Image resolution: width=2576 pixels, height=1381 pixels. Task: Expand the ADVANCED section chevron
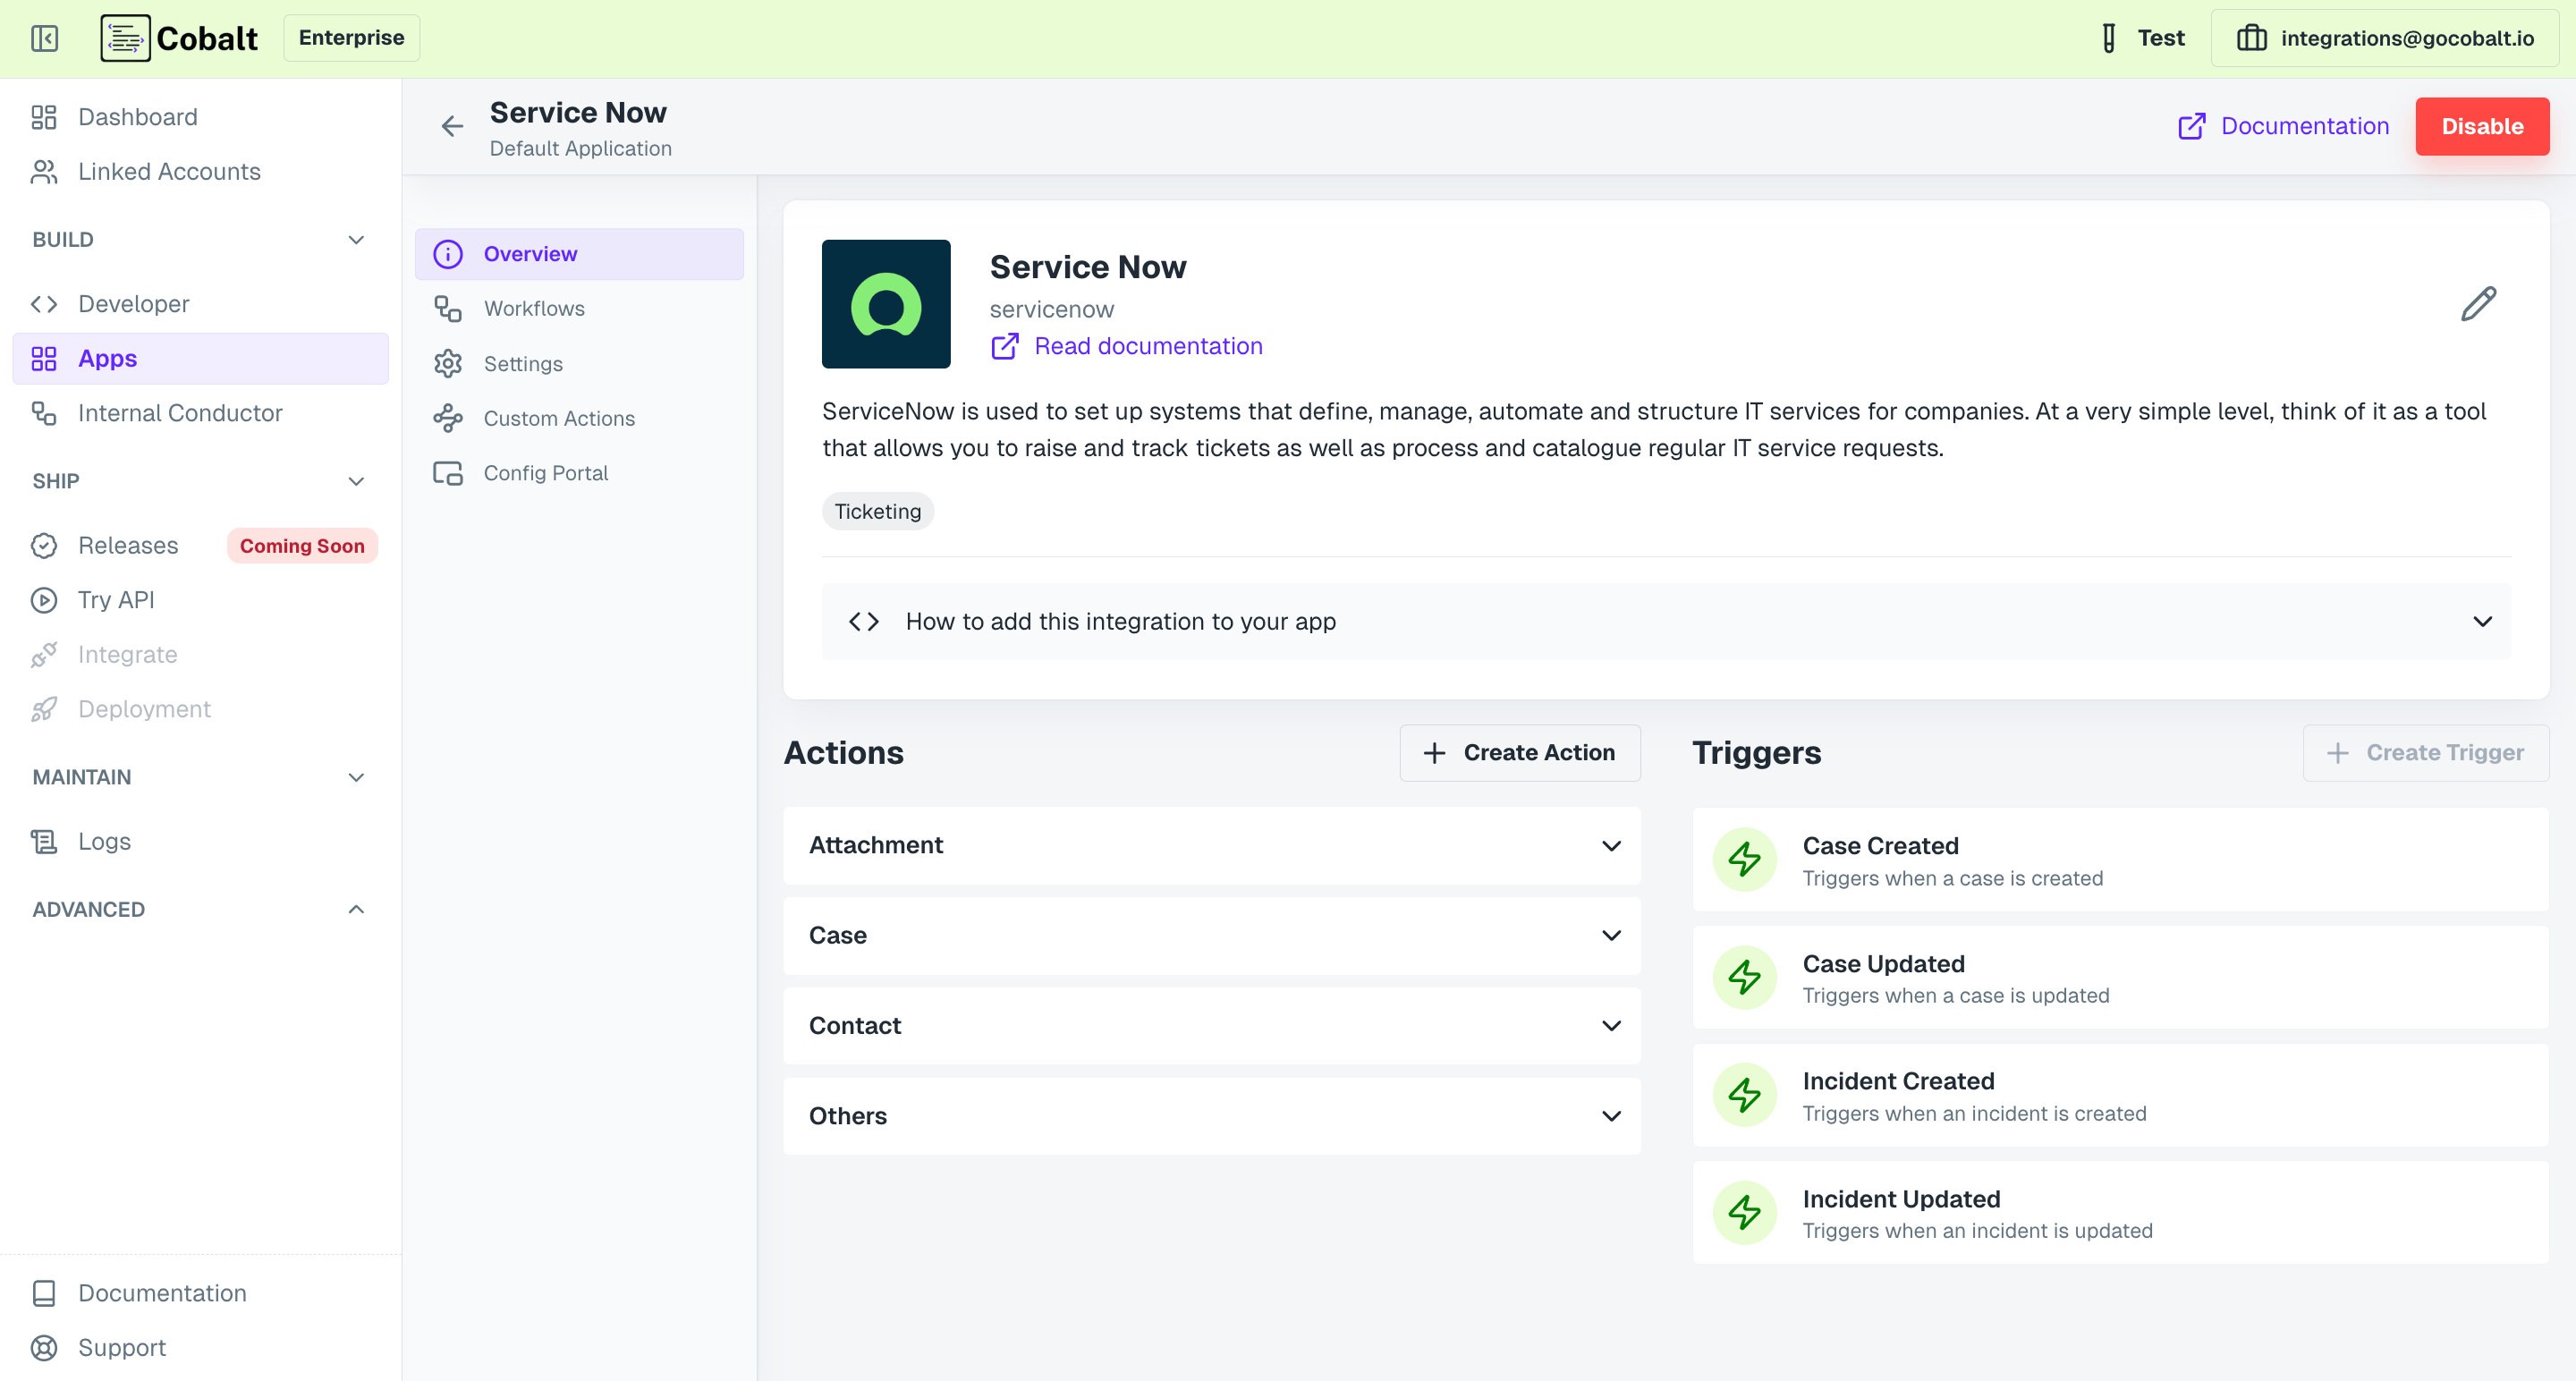(x=356, y=909)
